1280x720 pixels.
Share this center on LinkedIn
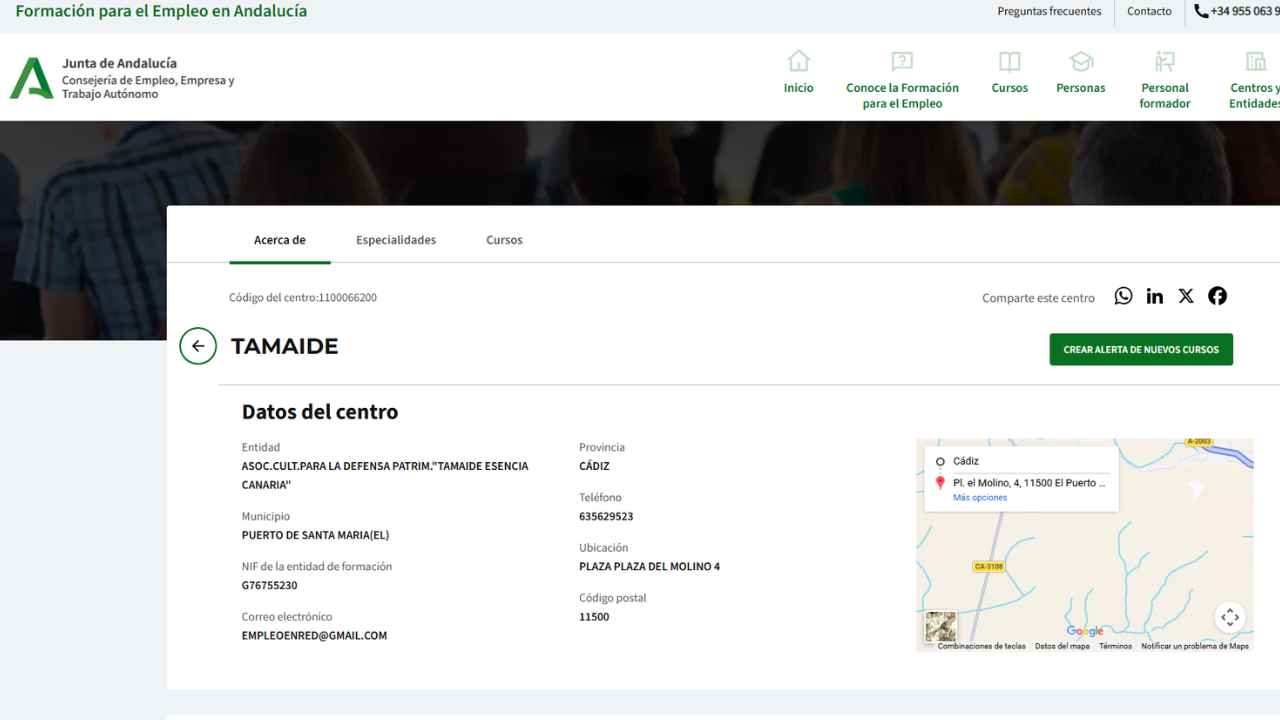click(x=1155, y=296)
